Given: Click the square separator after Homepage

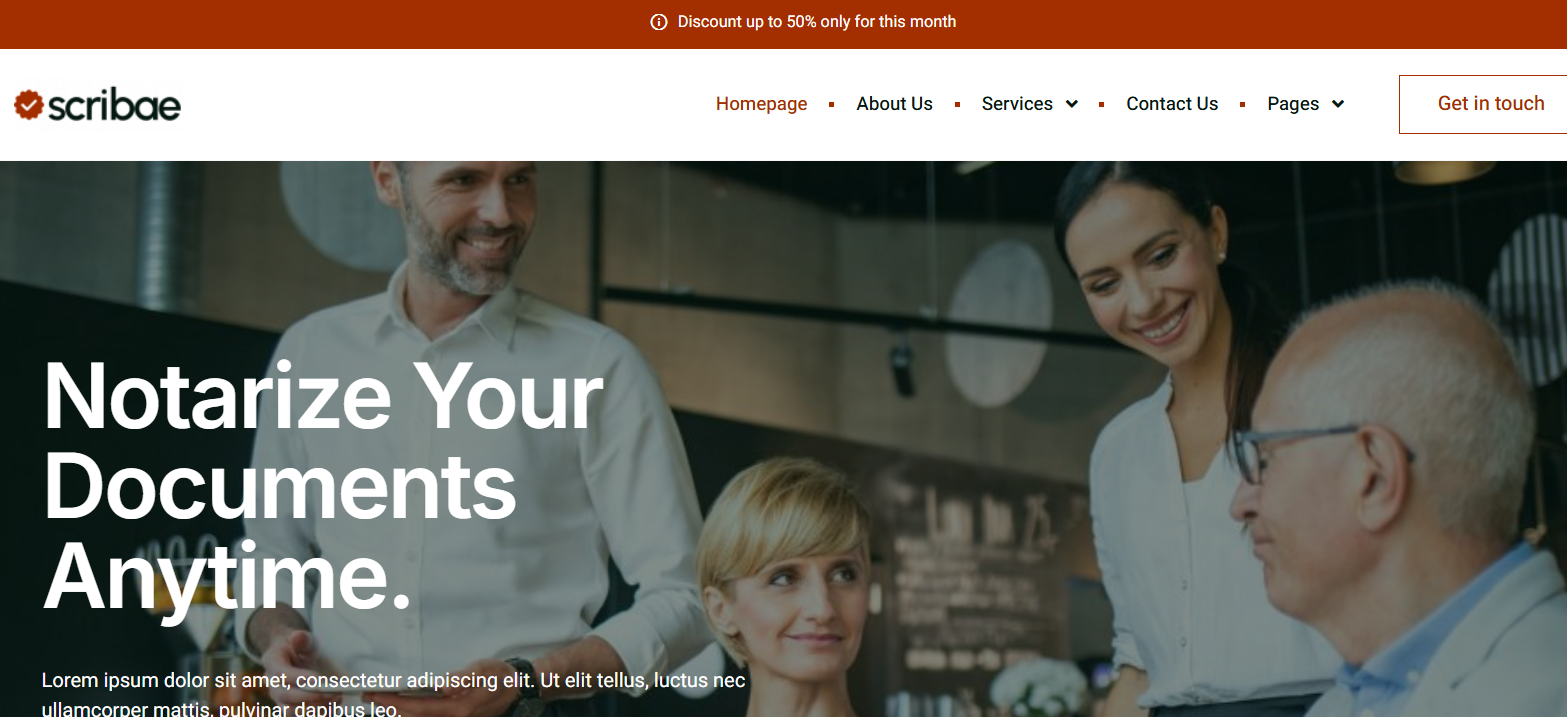Looking at the screenshot, I should [x=832, y=104].
